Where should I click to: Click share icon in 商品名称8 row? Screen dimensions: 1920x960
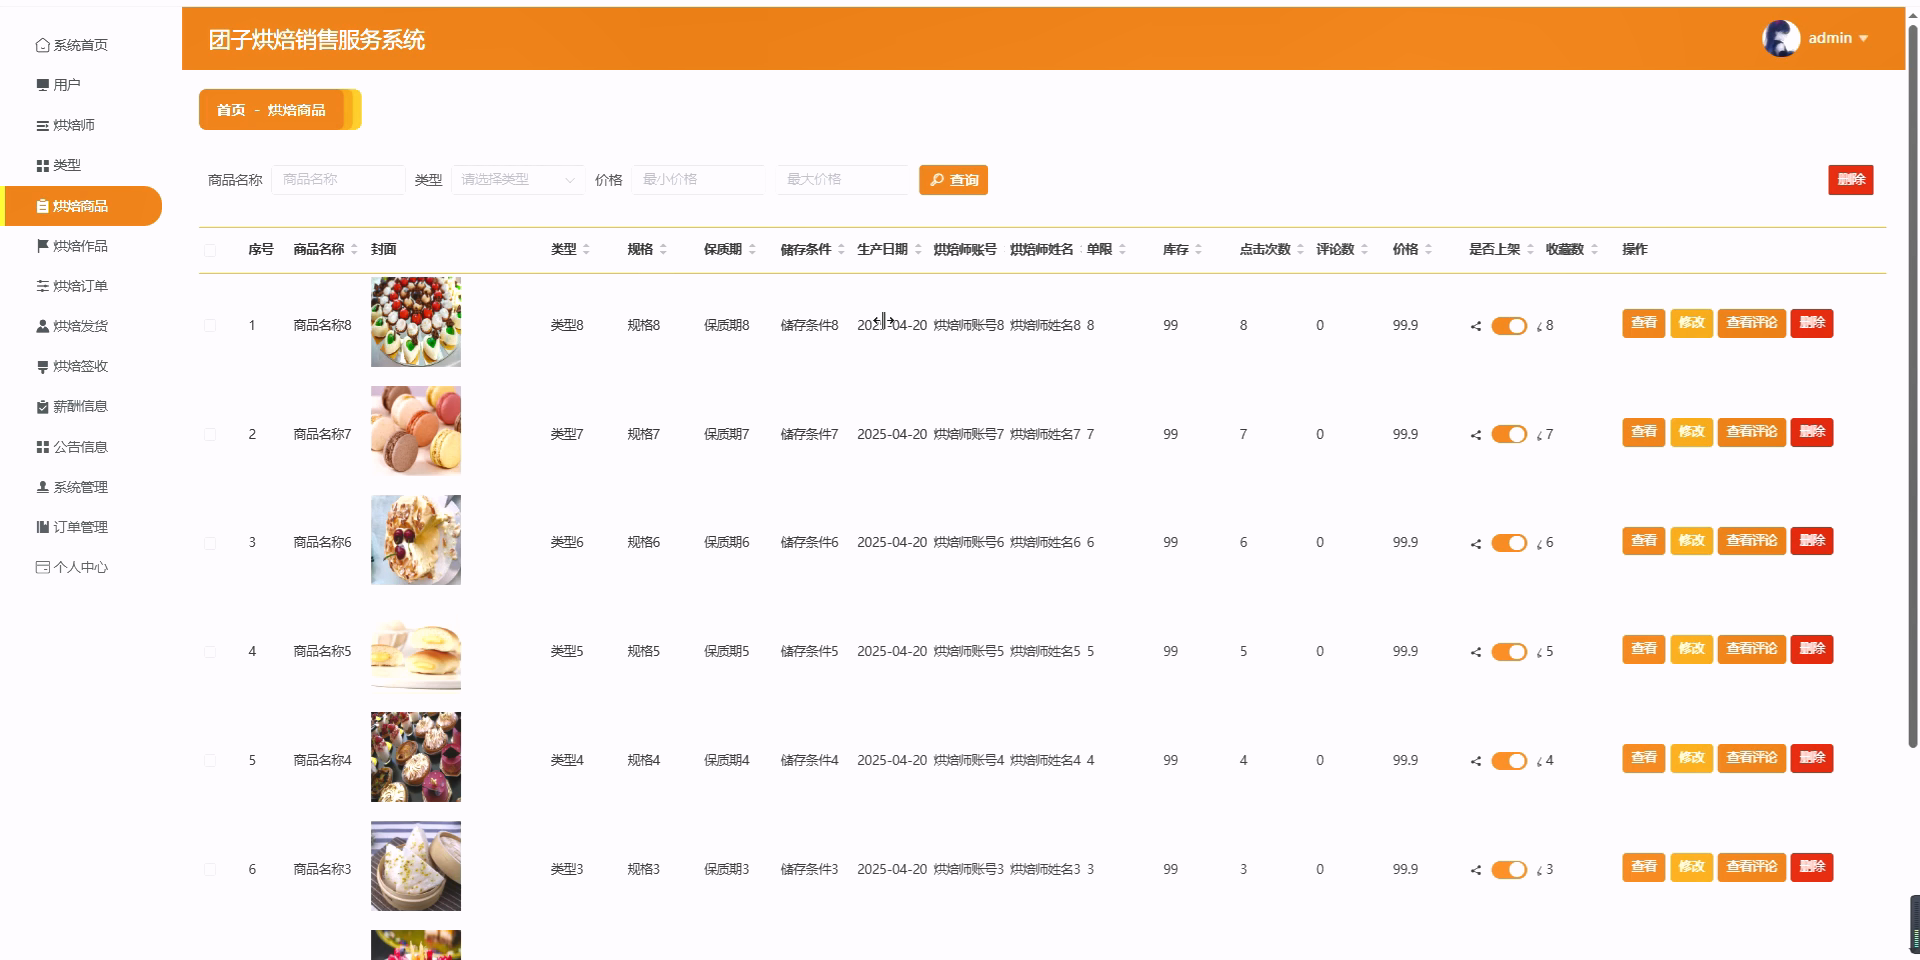pos(1476,326)
